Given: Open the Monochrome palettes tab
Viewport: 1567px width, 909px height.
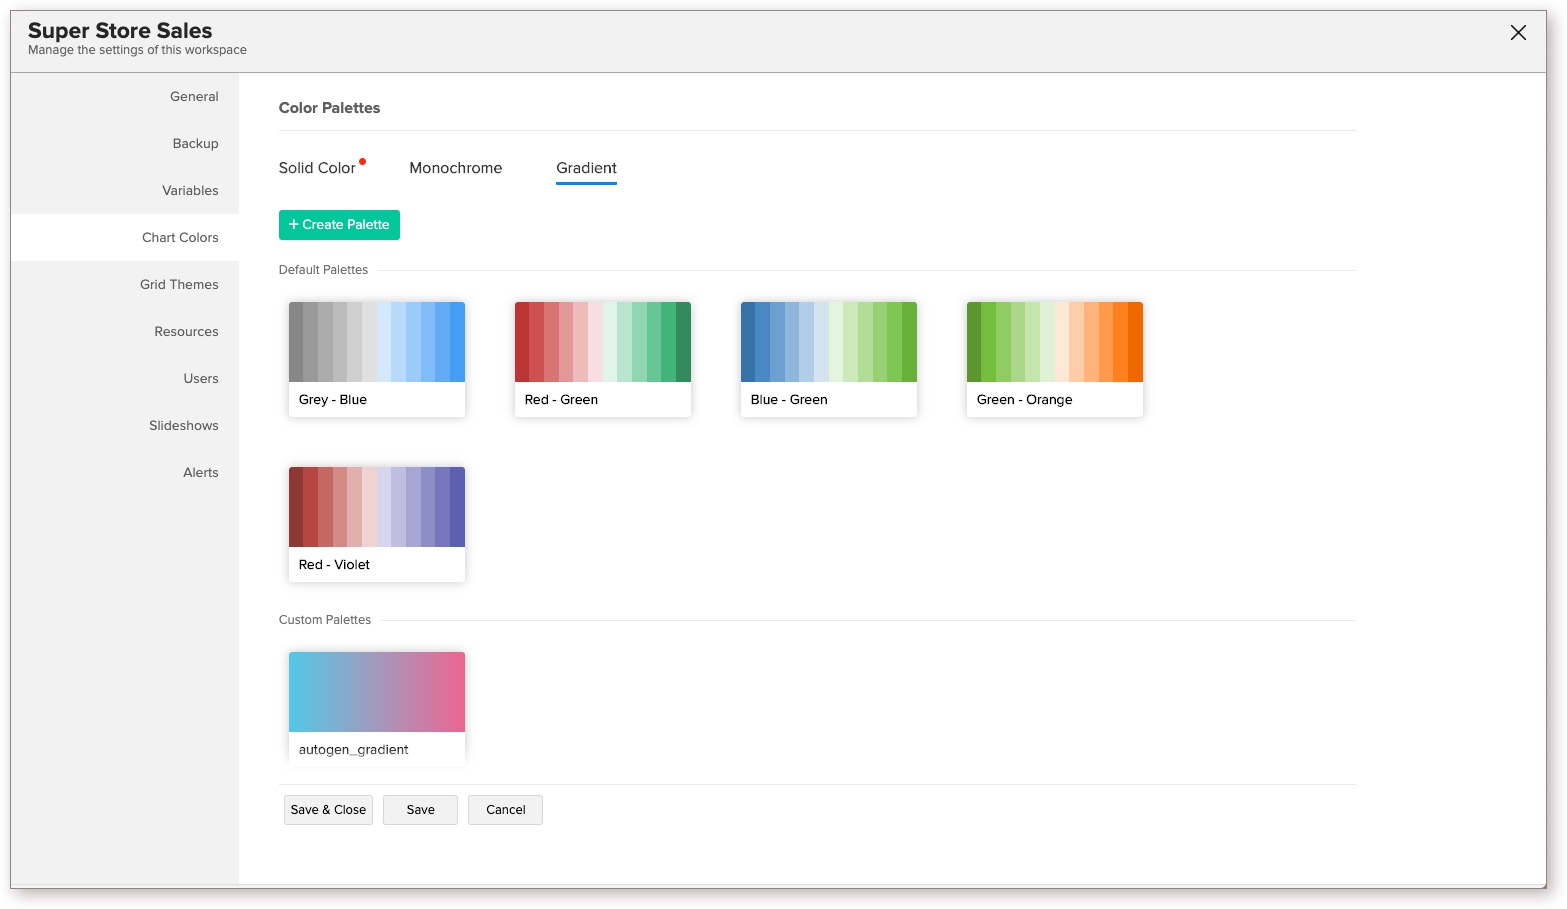Looking at the screenshot, I should (455, 168).
